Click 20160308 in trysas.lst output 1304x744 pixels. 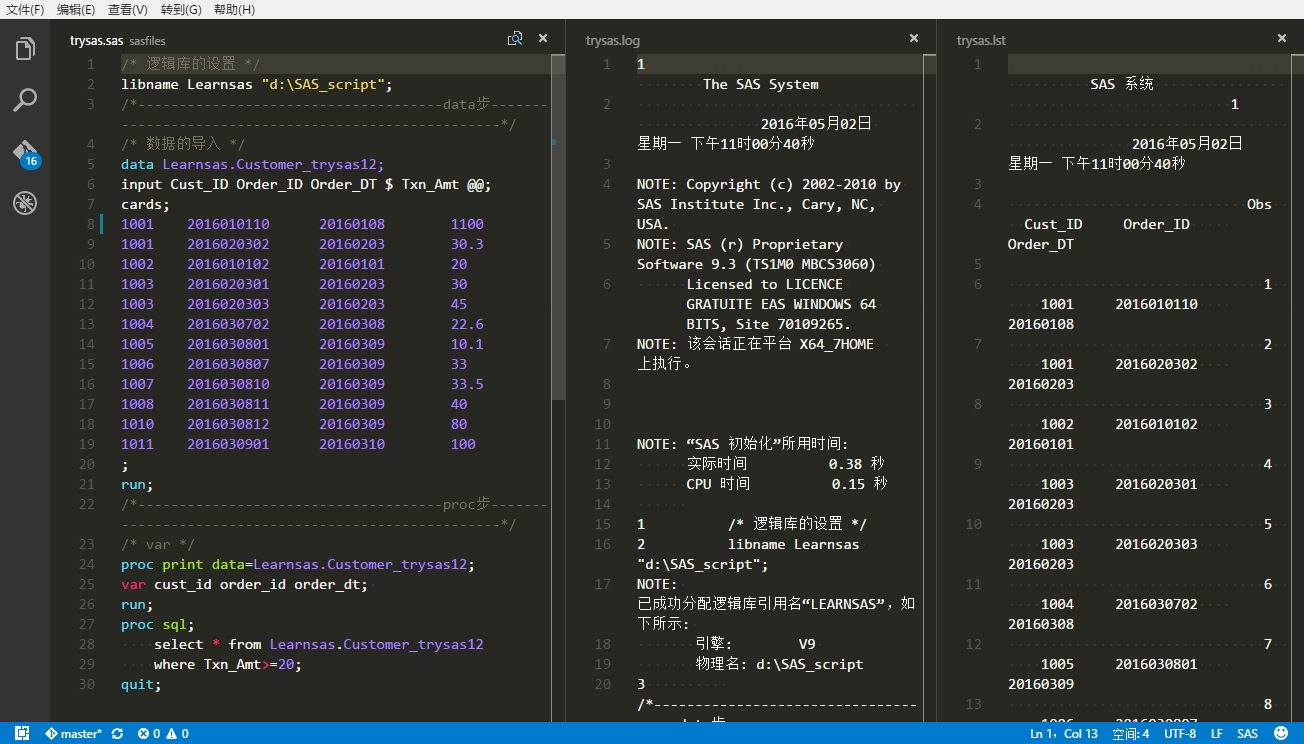(1041, 624)
